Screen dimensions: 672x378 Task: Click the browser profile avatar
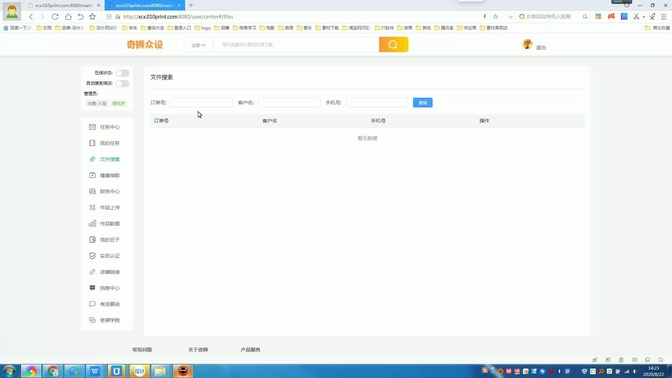pyautogui.click(x=12, y=11)
